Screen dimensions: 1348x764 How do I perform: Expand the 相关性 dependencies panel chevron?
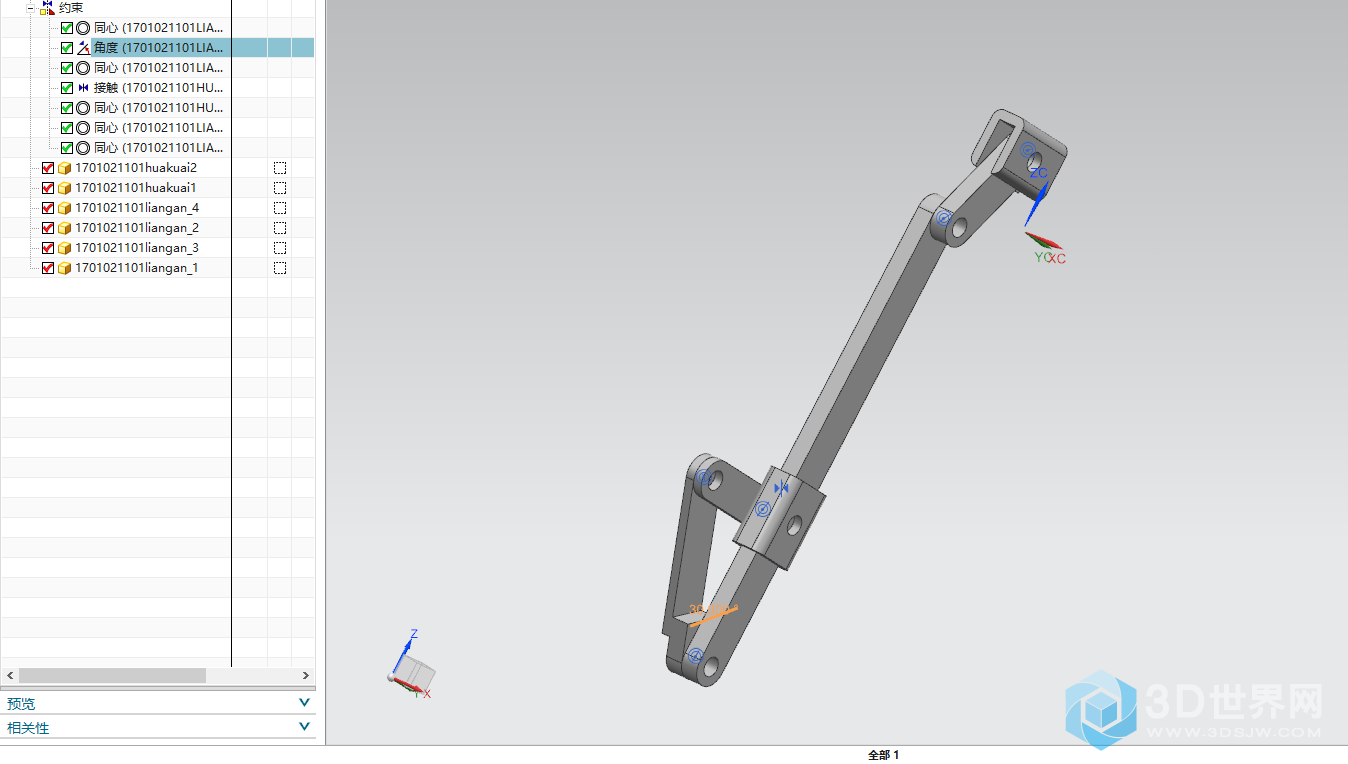(304, 727)
